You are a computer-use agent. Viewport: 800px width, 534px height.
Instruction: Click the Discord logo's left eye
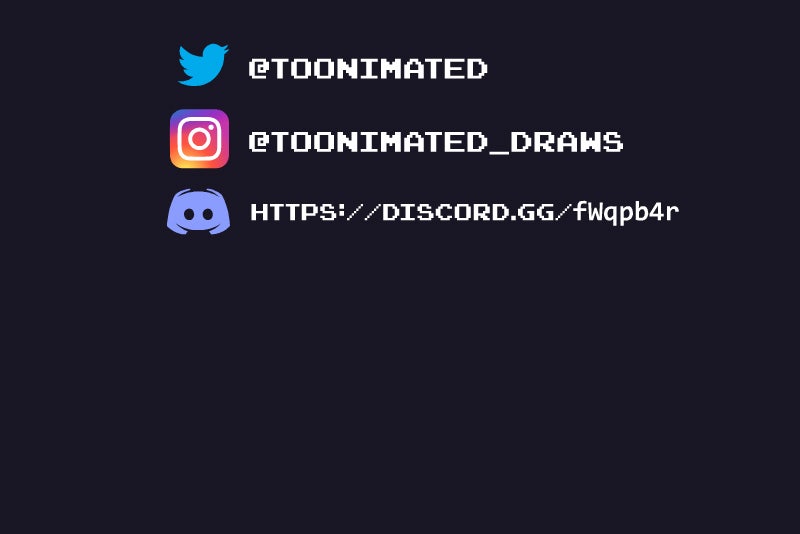(x=189, y=215)
